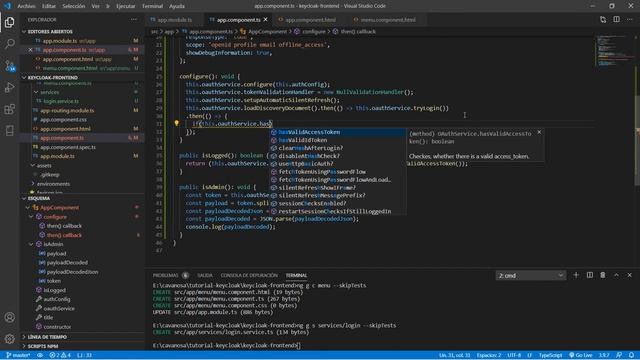Open the terminal selector dropdown '2: cmd'
Viewport: 640px width, 360px height.
[531, 276]
